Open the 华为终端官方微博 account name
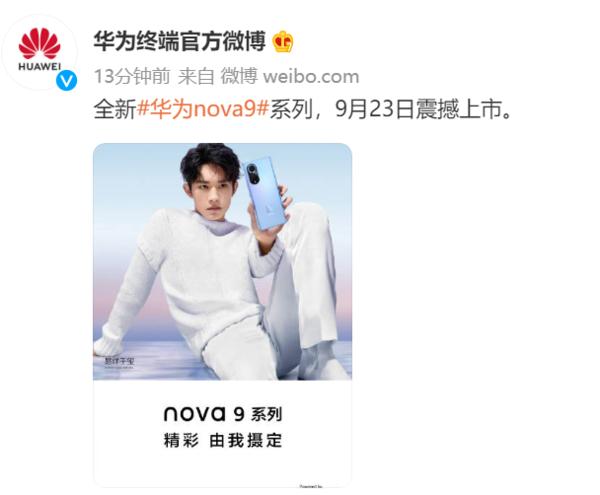 179,41
